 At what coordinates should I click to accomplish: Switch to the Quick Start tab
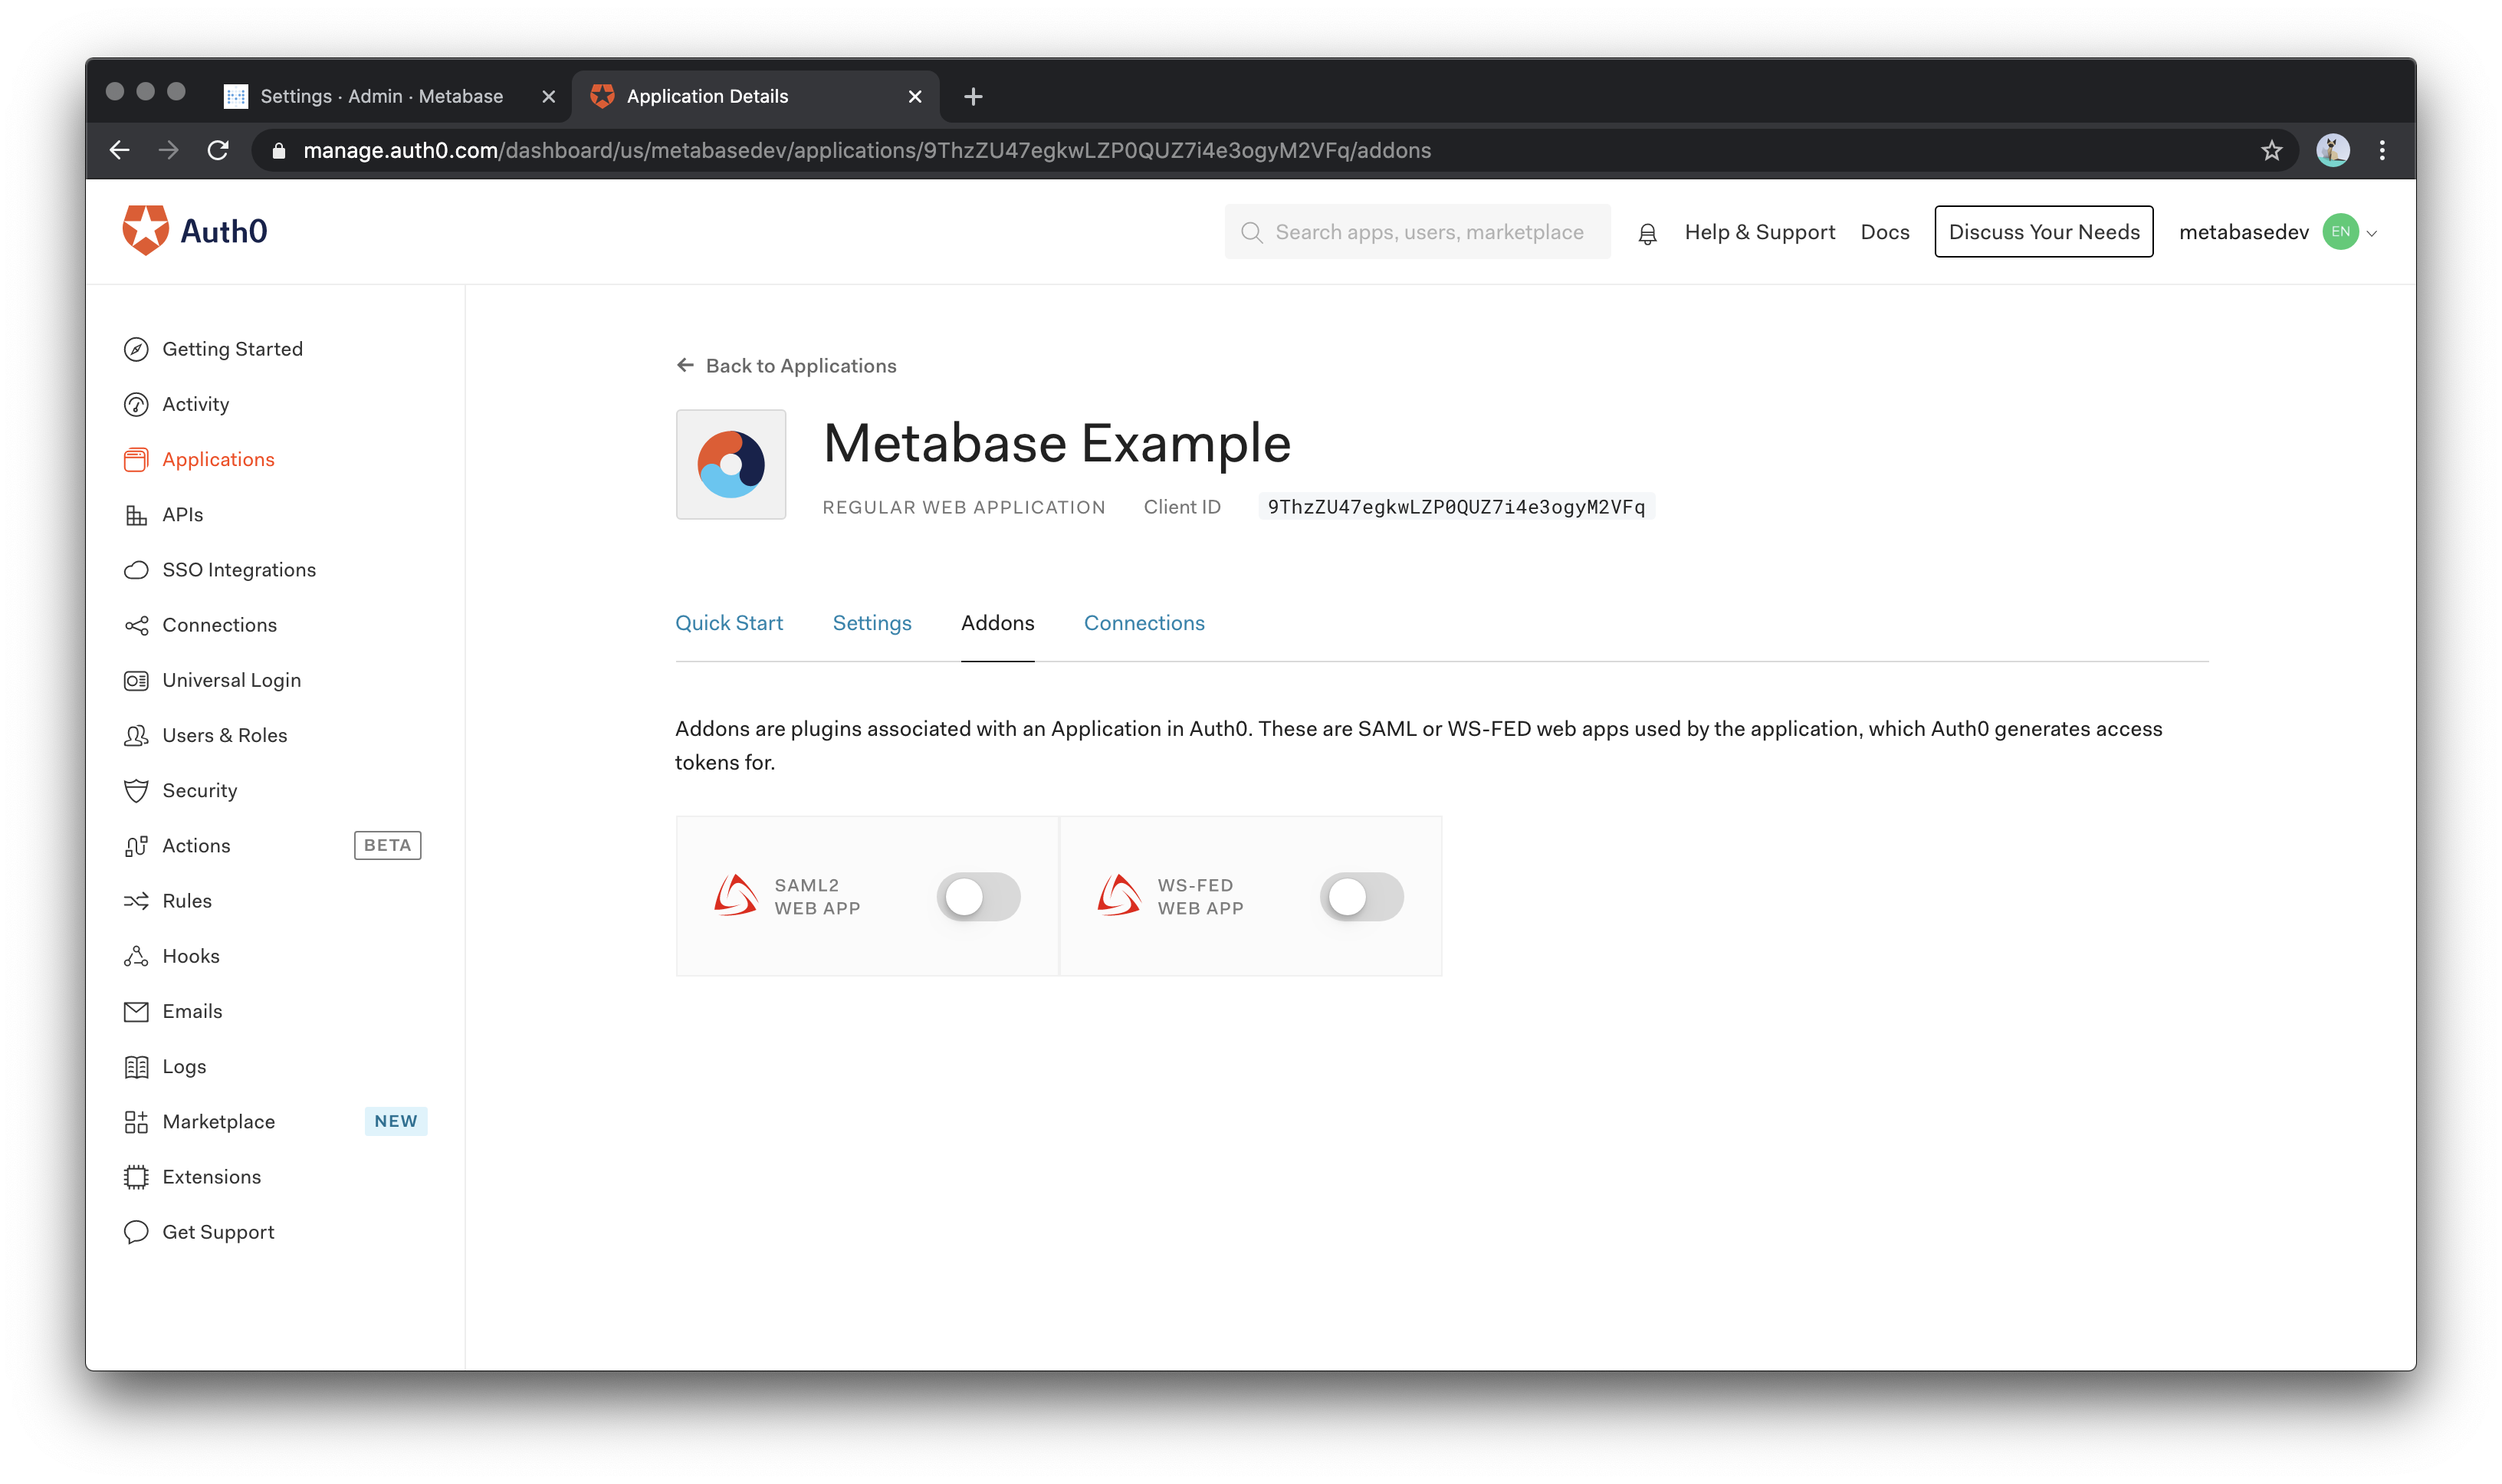[x=729, y=622]
